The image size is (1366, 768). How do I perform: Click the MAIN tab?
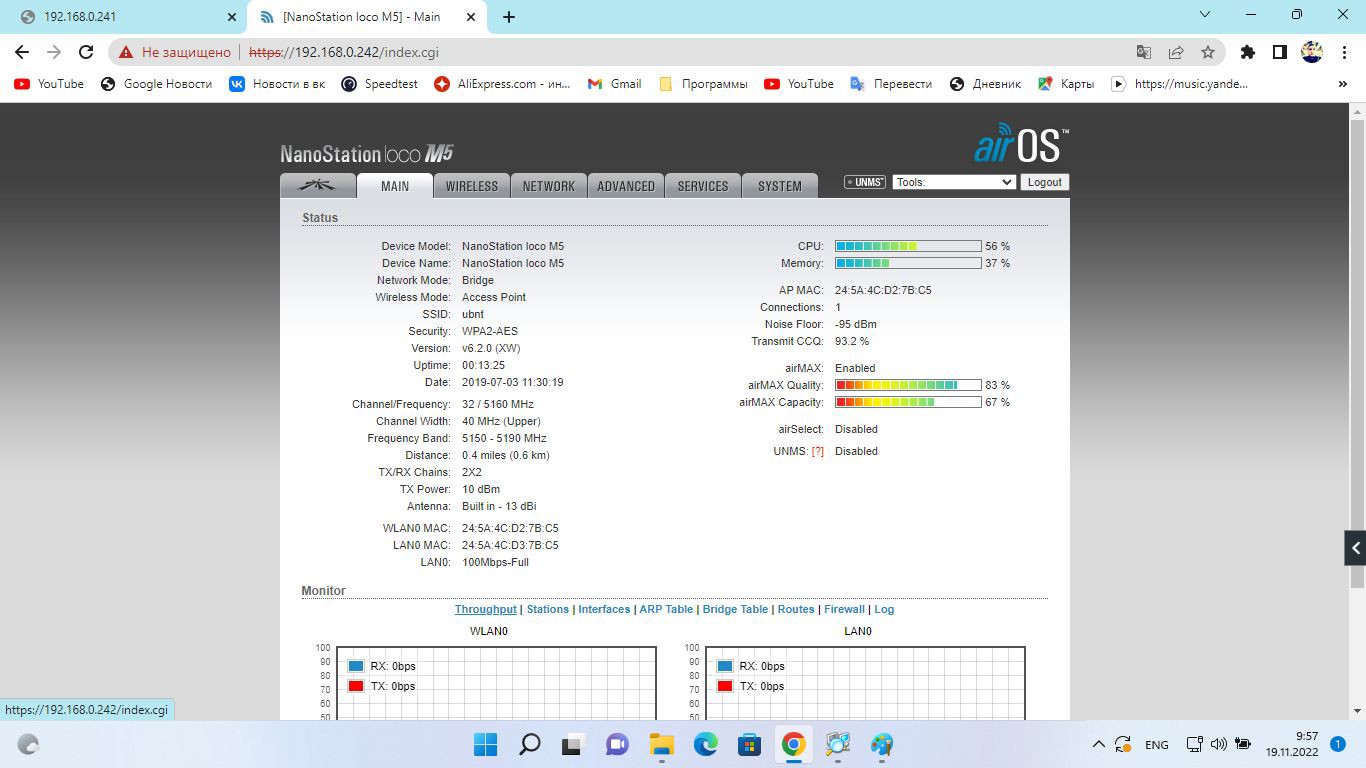[395, 186]
